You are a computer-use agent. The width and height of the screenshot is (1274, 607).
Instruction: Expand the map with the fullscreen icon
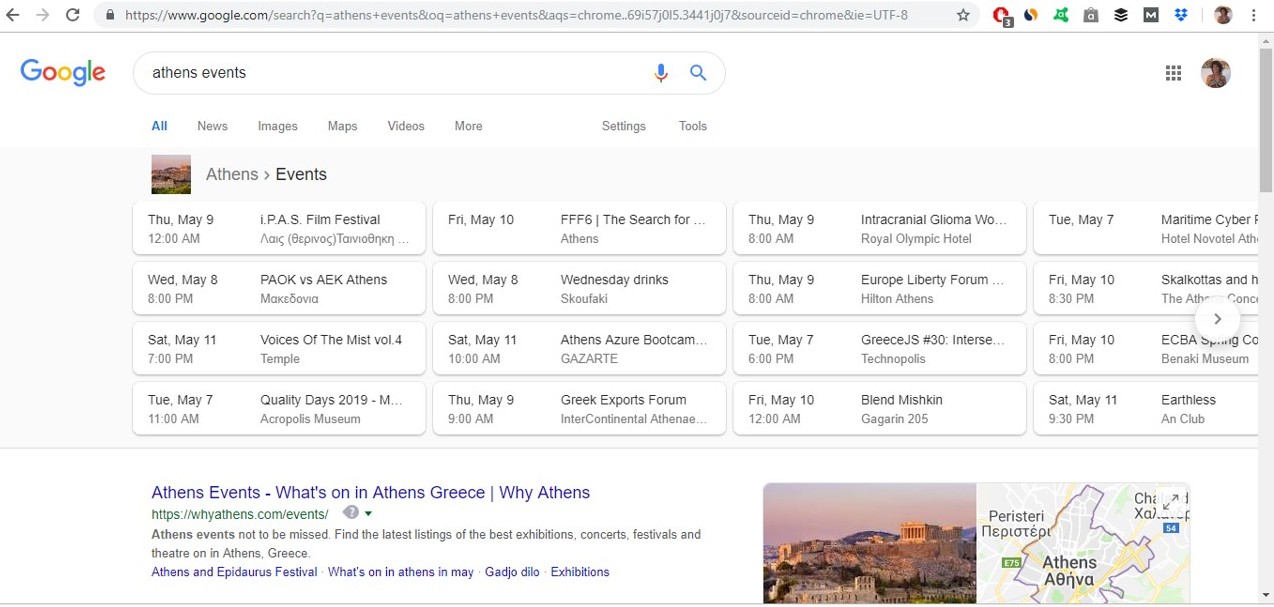[x=1170, y=502]
